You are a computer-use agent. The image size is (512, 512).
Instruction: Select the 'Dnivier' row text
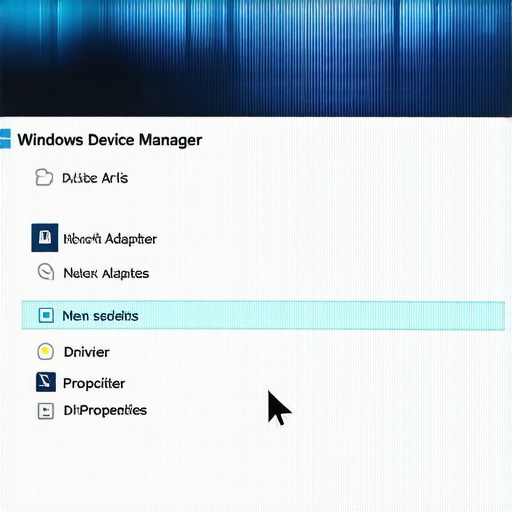(87, 352)
